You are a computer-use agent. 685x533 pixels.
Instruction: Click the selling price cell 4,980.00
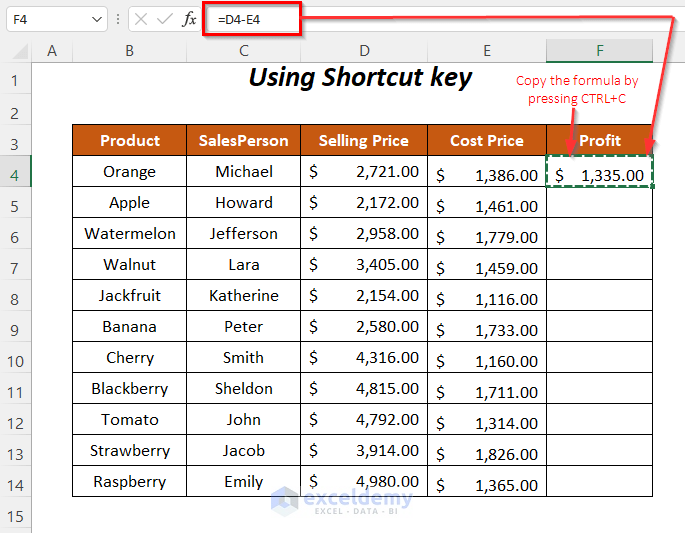pyautogui.click(x=365, y=482)
